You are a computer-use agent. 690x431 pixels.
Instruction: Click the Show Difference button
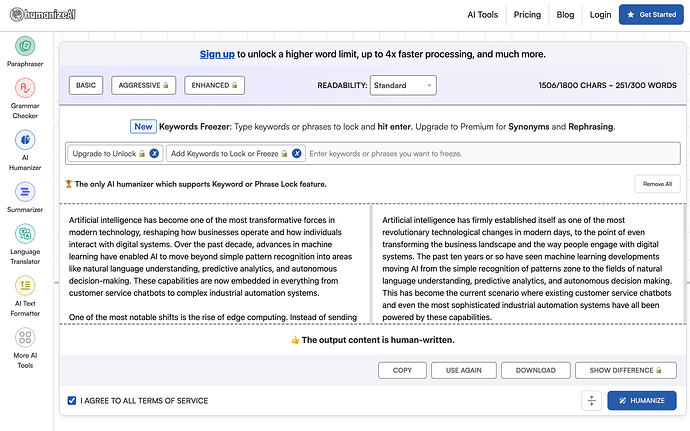pyautogui.click(x=625, y=370)
